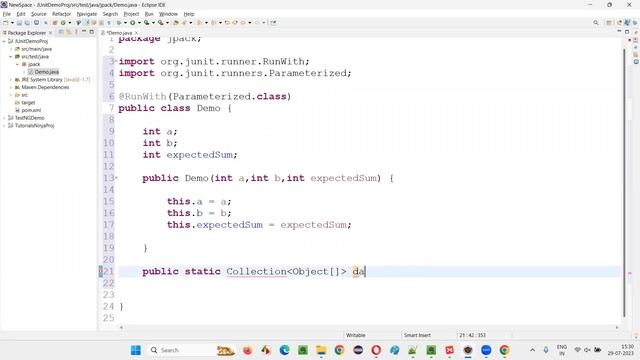Open the Edit menu

coord(21,14)
